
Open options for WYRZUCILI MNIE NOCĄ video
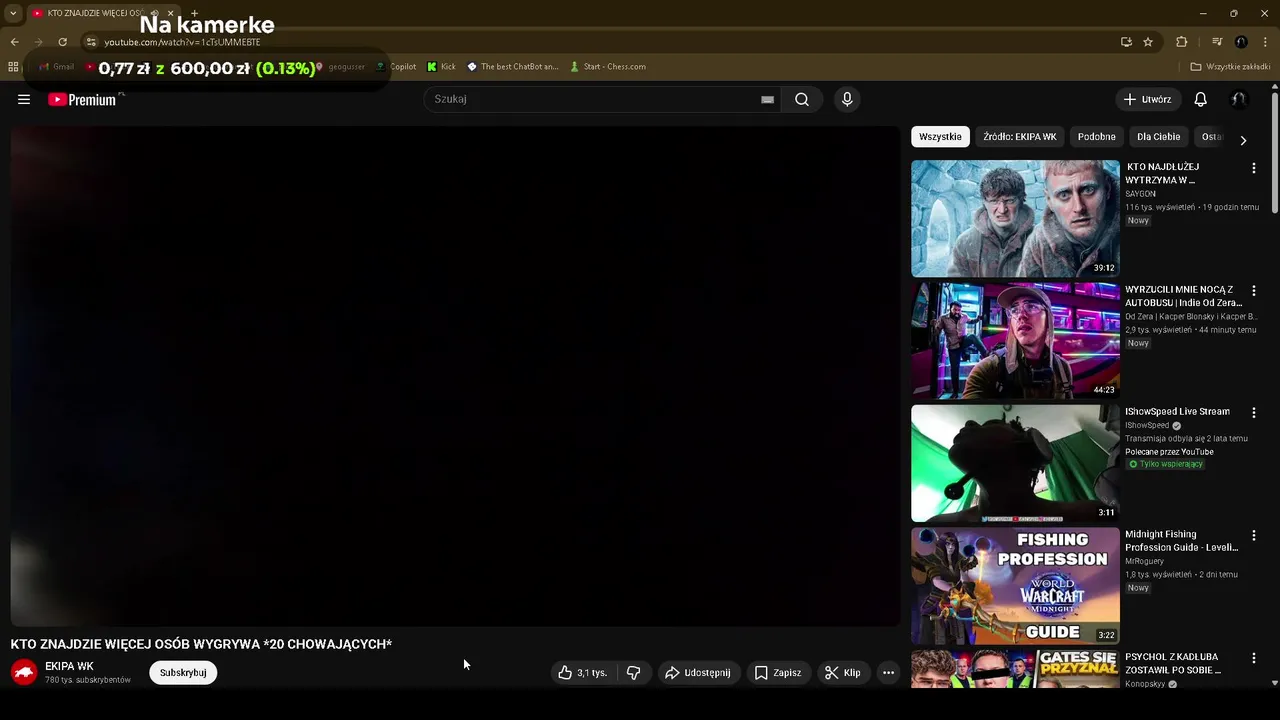click(x=1253, y=290)
